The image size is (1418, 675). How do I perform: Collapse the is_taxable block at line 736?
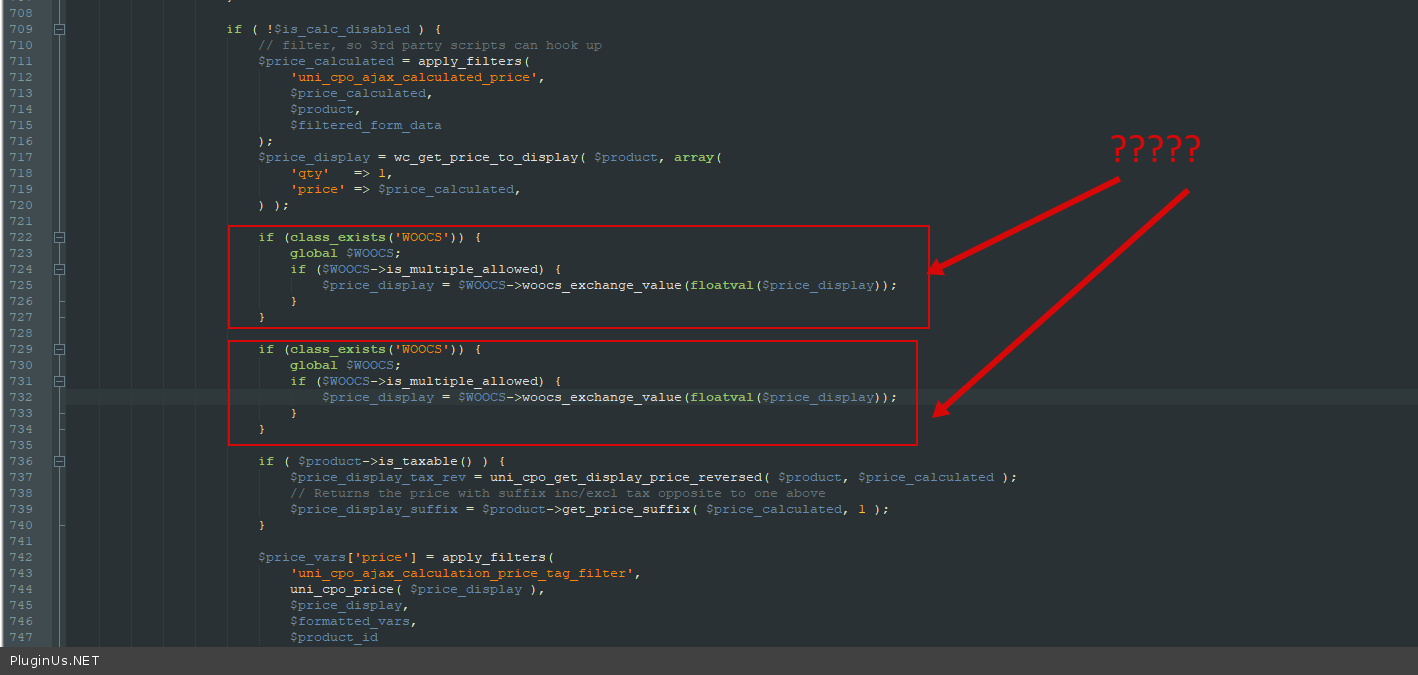59,461
